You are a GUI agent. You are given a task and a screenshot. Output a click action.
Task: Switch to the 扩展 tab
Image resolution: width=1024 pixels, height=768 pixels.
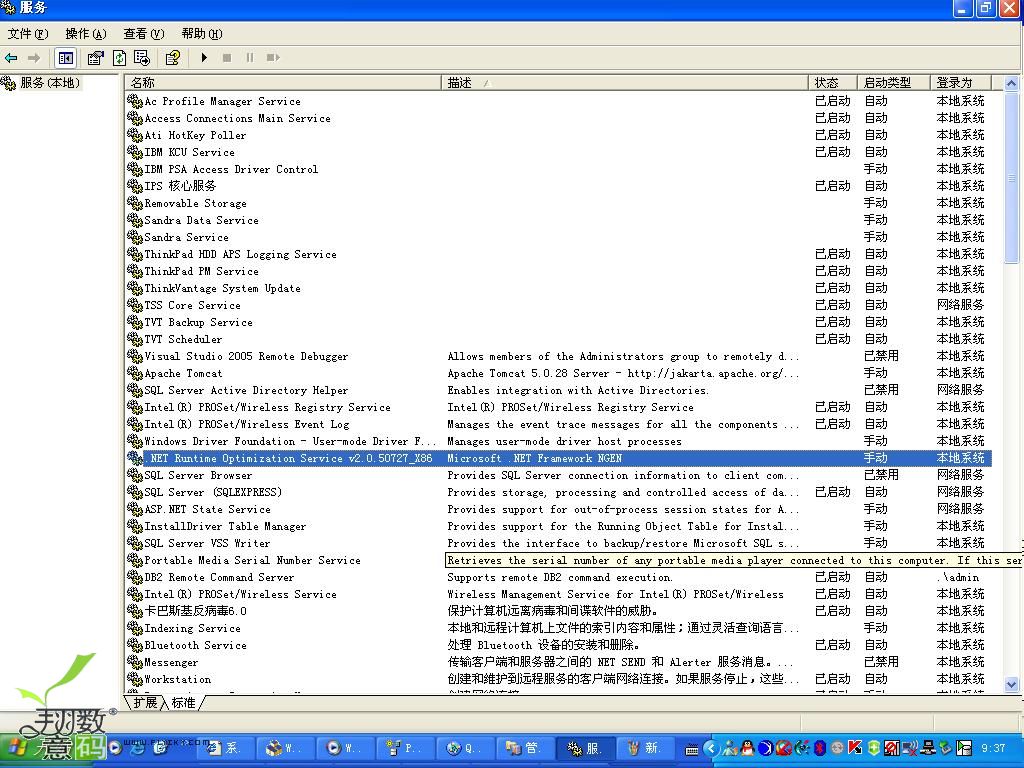(145, 703)
